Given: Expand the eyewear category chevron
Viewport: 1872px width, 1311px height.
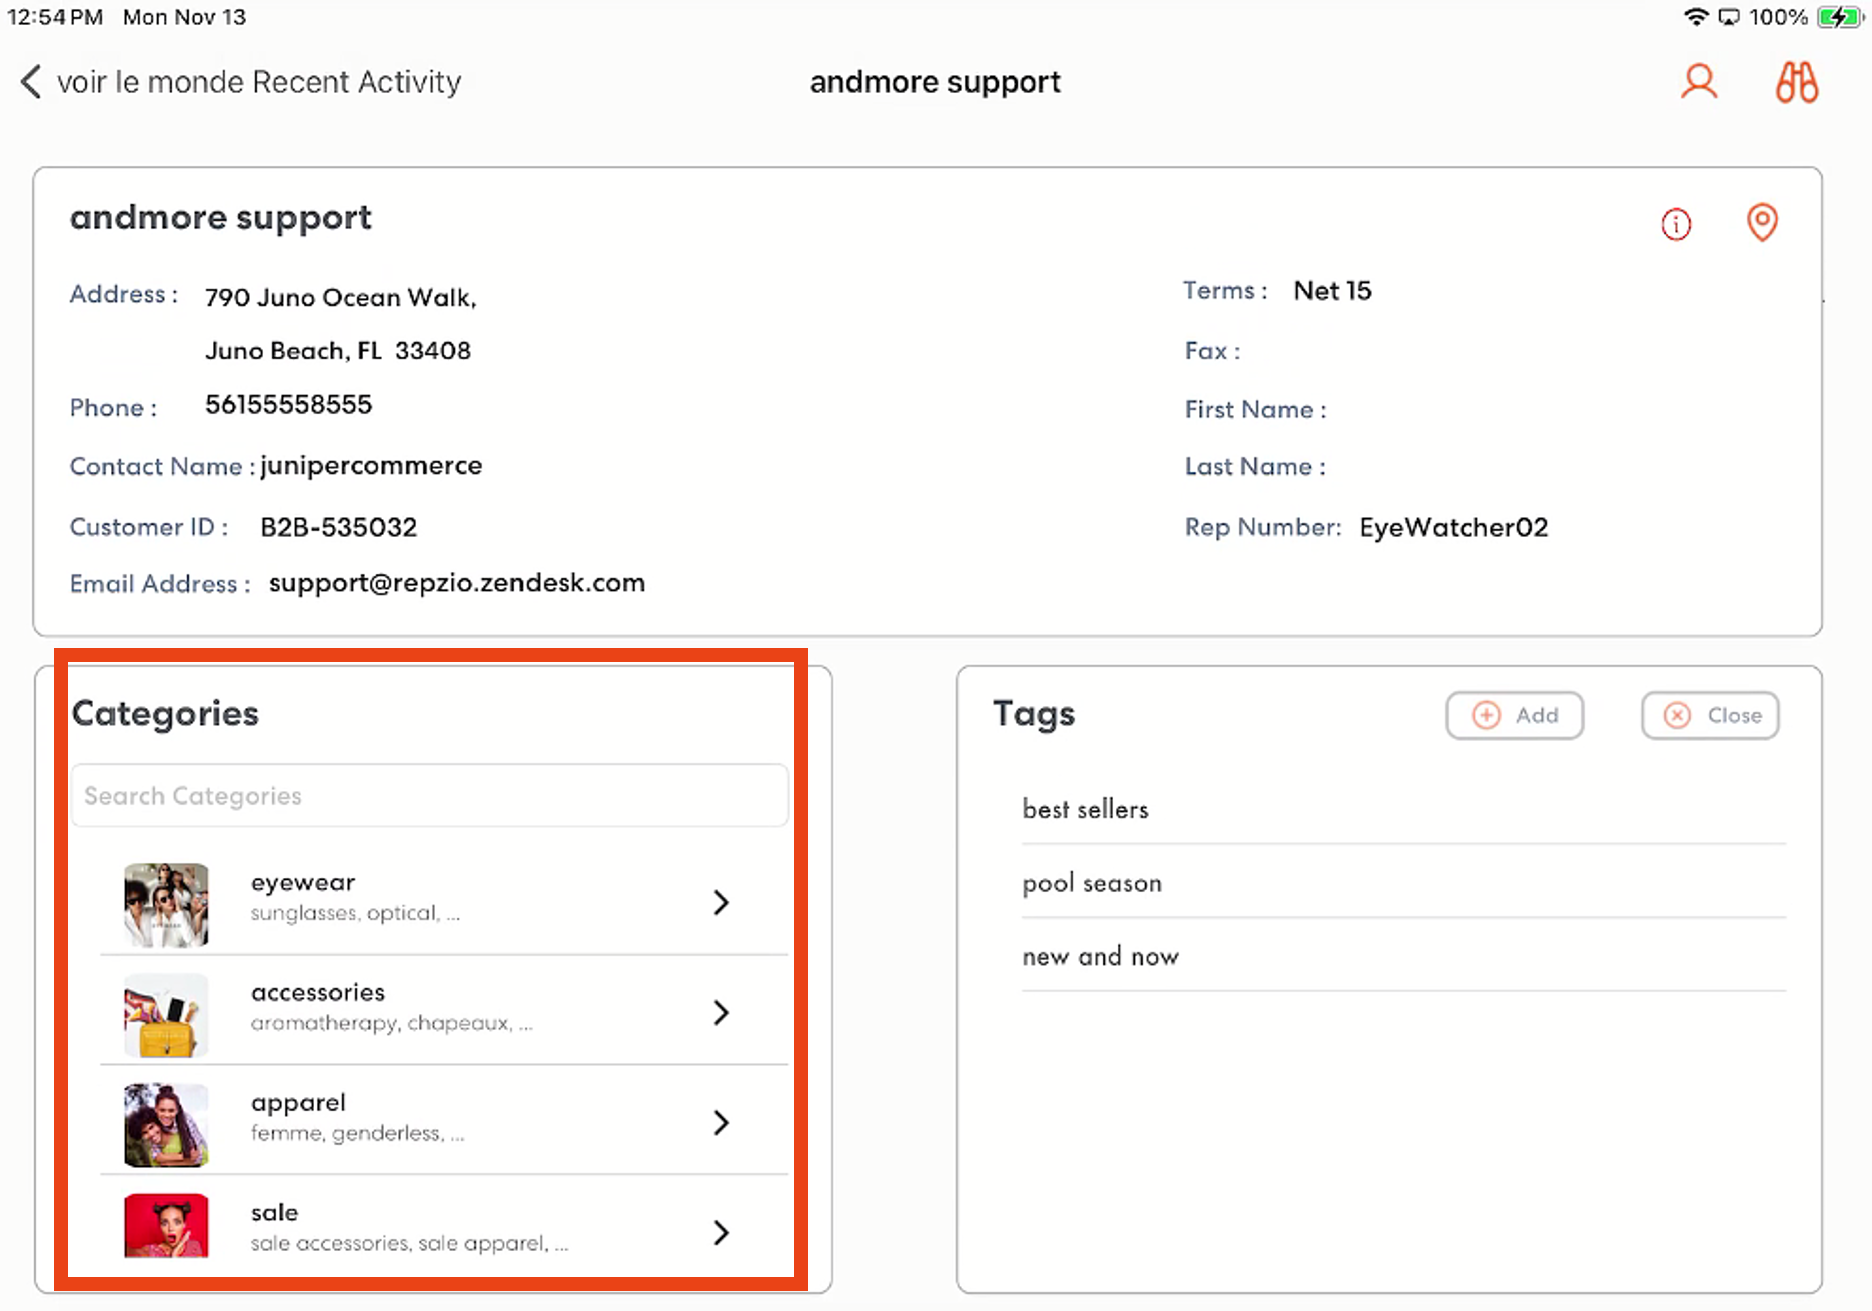Looking at the screenshot, I should (721, 902).
